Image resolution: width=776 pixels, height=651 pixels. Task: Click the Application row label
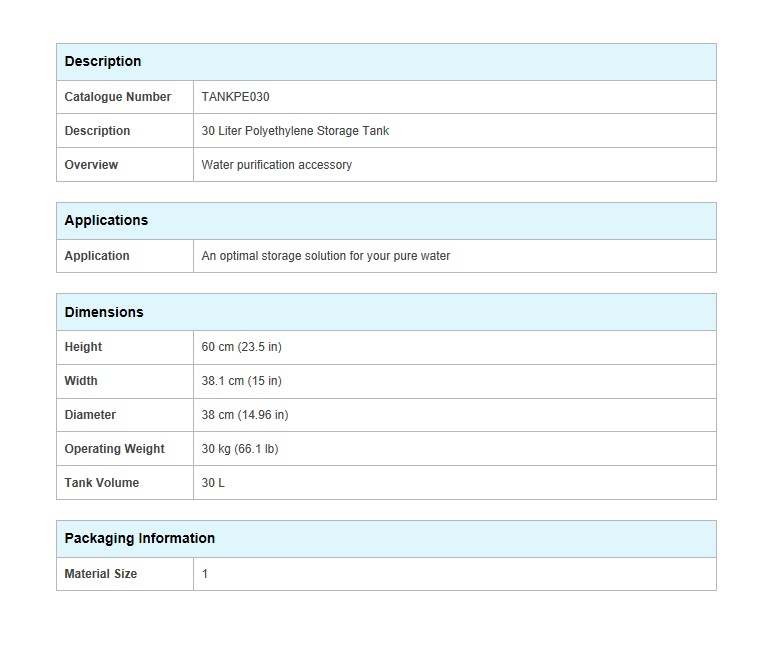click(97, 256)
